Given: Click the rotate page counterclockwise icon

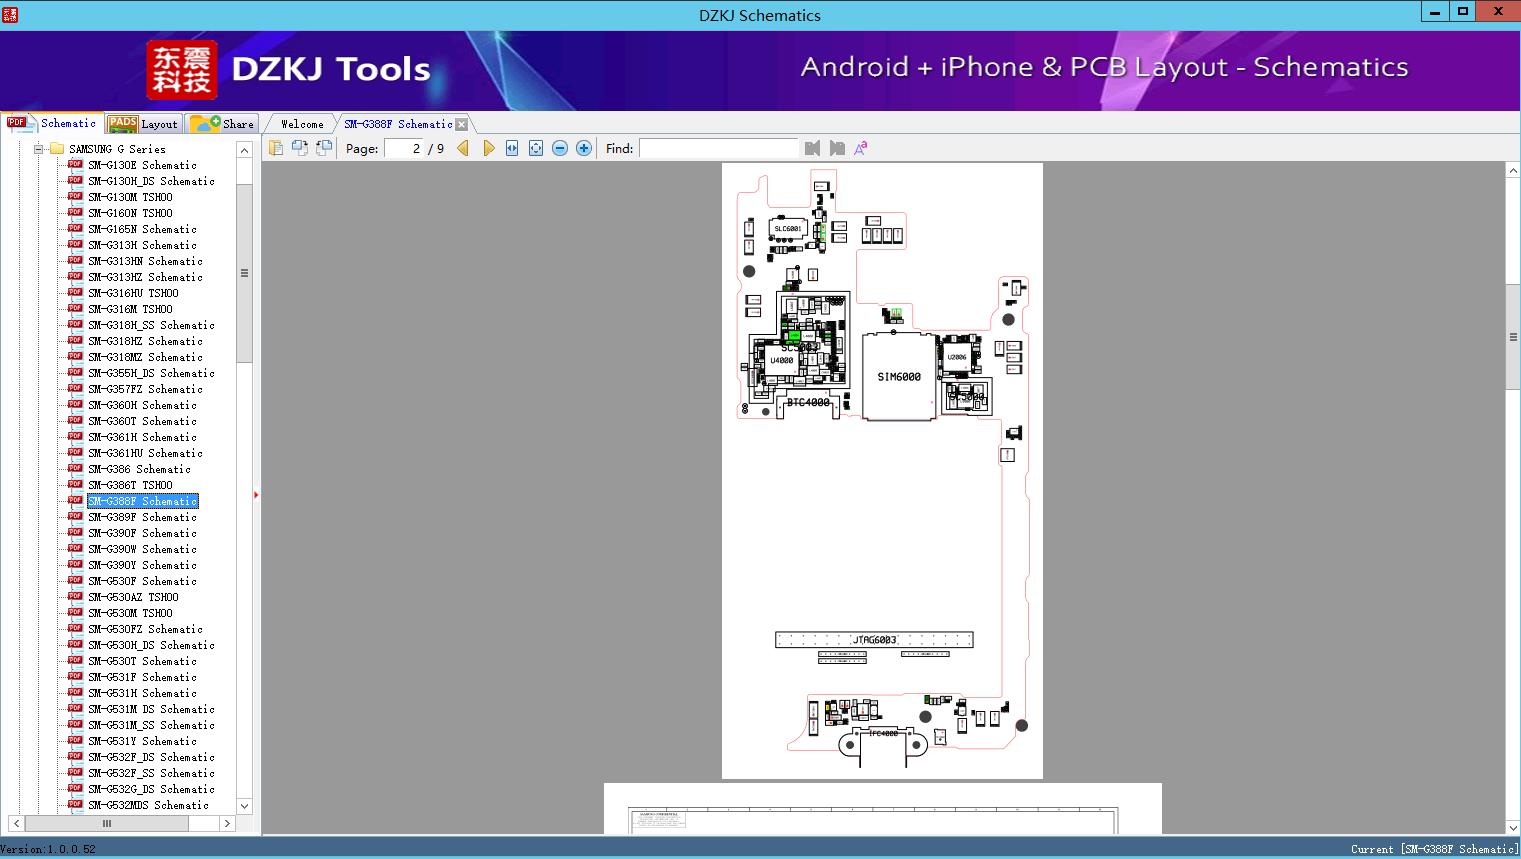Looking at the screenshot, I should [x=300, y=148].
